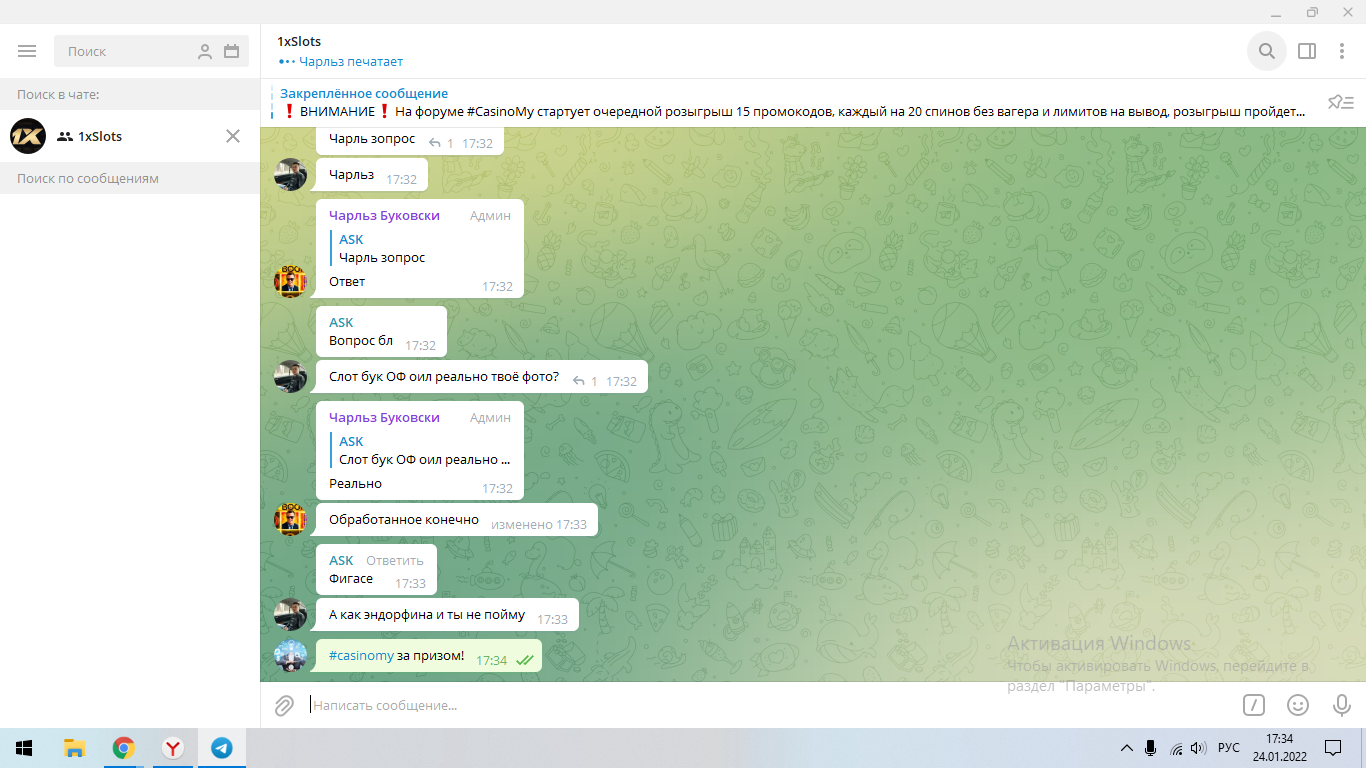Open Yandex Browser from the taskbar

click(172, 748)
